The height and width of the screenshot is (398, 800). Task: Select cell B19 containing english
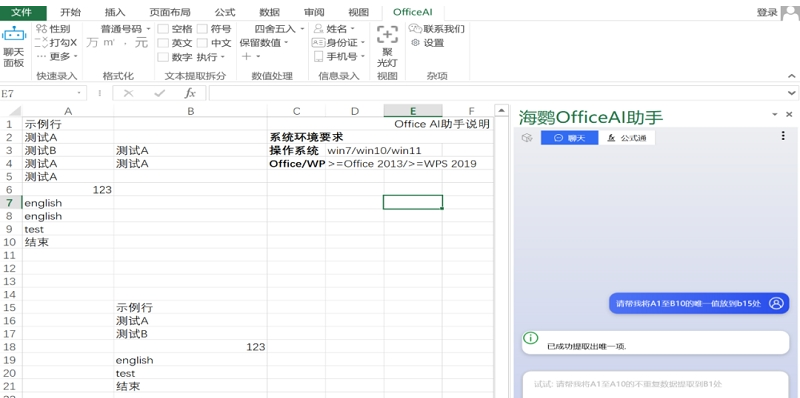(x=190, y=360)
